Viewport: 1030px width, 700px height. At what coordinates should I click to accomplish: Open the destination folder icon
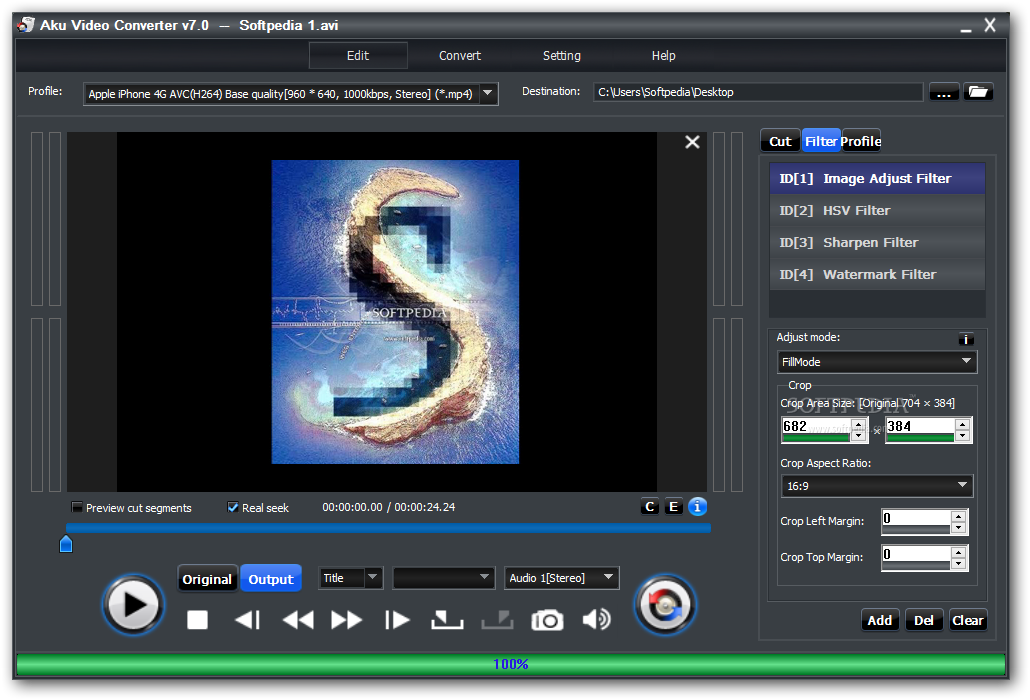(978, 92)
